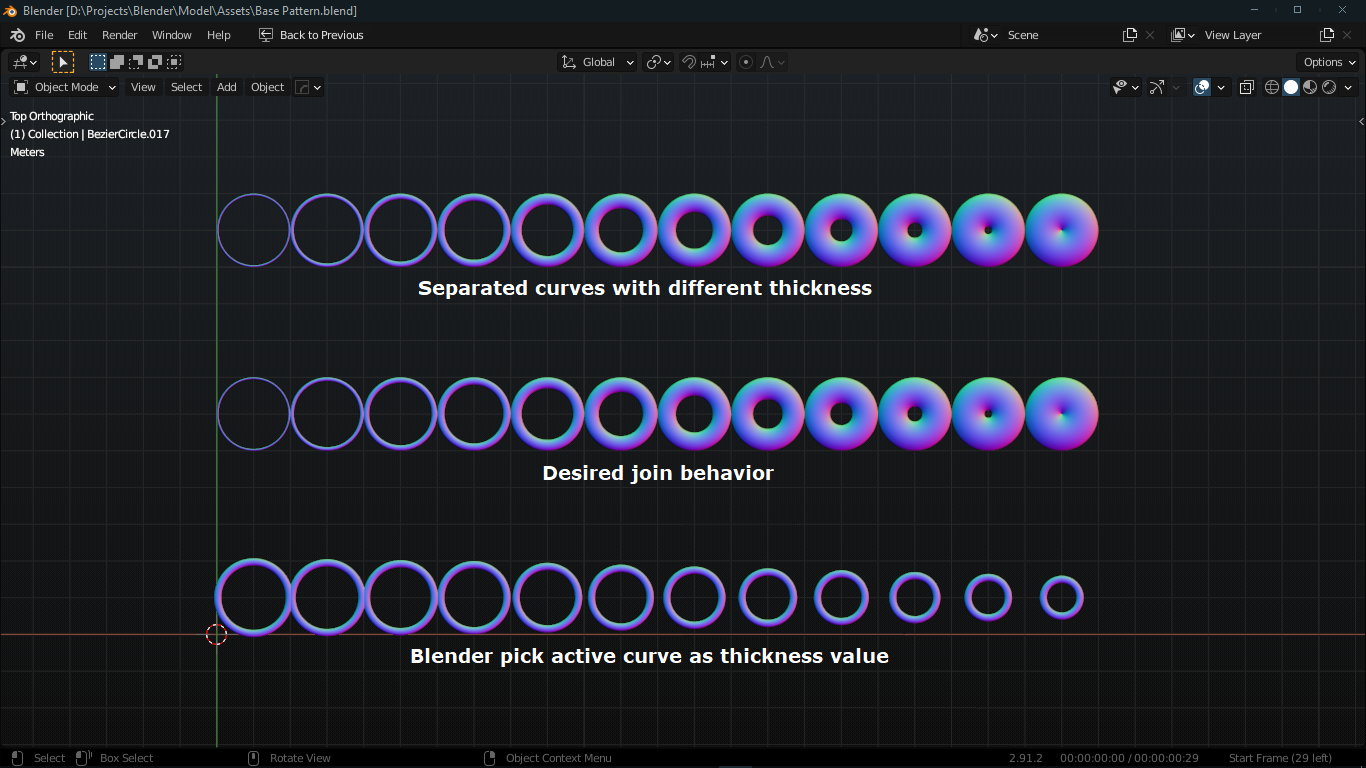Open the Global transform orientation dropdown
1366x768 pixels.
coord(597,62)
